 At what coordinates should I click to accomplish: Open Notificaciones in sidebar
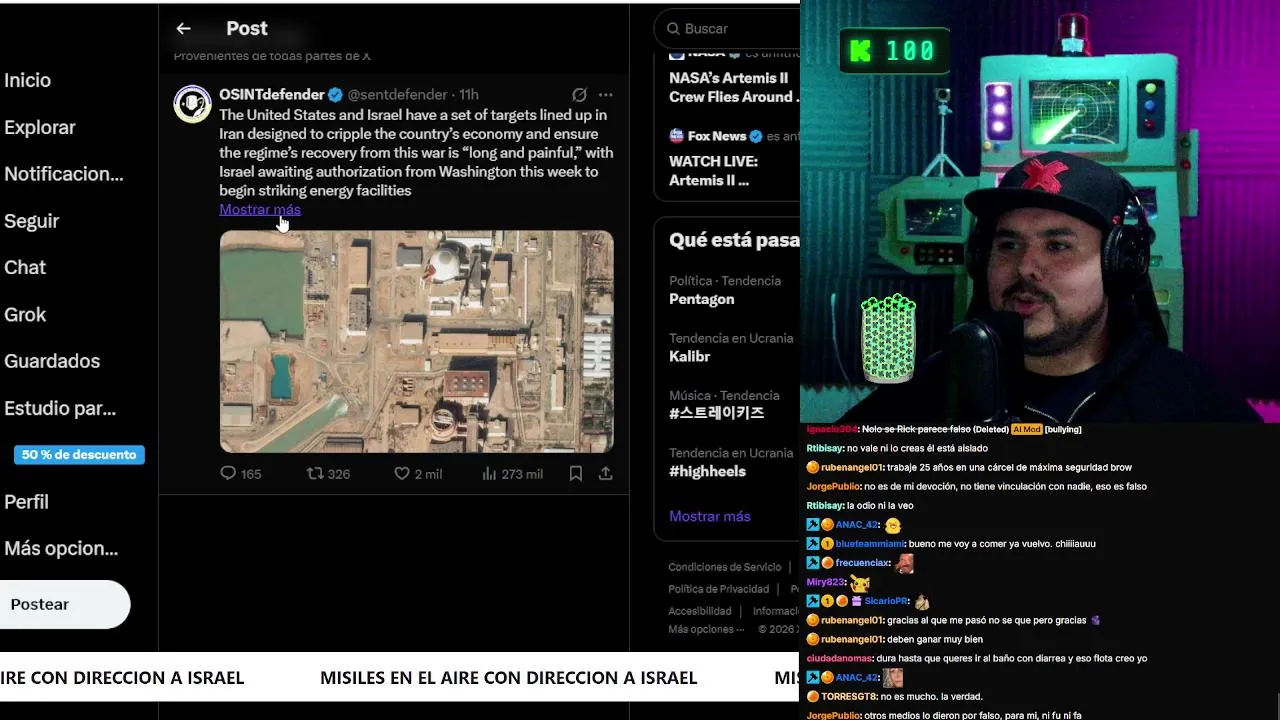[x=64, y=174]
